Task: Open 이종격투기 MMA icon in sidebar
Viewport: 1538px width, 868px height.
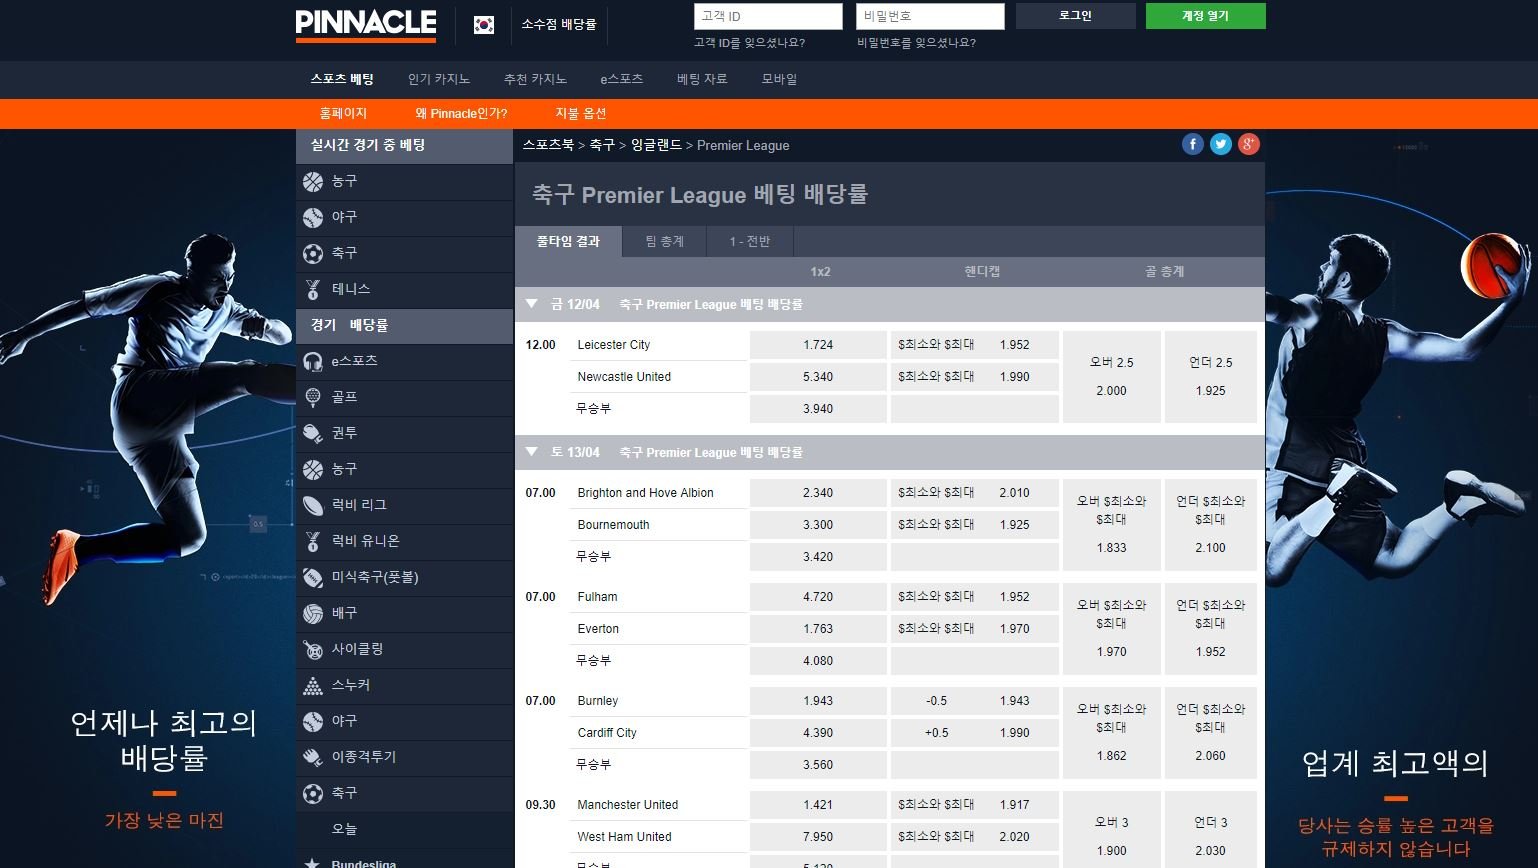Action: click(x=313, y=757)
